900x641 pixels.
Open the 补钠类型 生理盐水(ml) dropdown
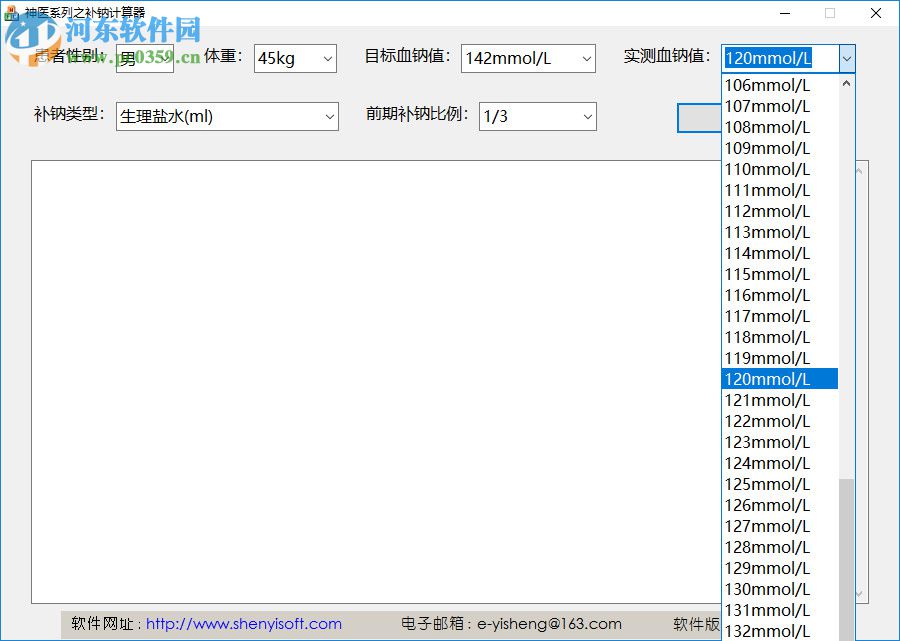[227, 116]
